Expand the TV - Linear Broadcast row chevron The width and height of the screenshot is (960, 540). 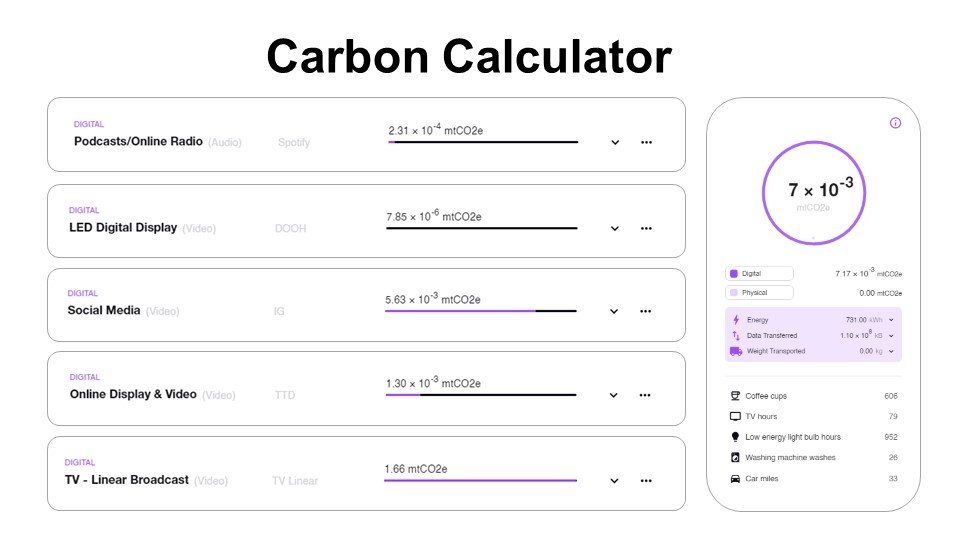(614, 481)
